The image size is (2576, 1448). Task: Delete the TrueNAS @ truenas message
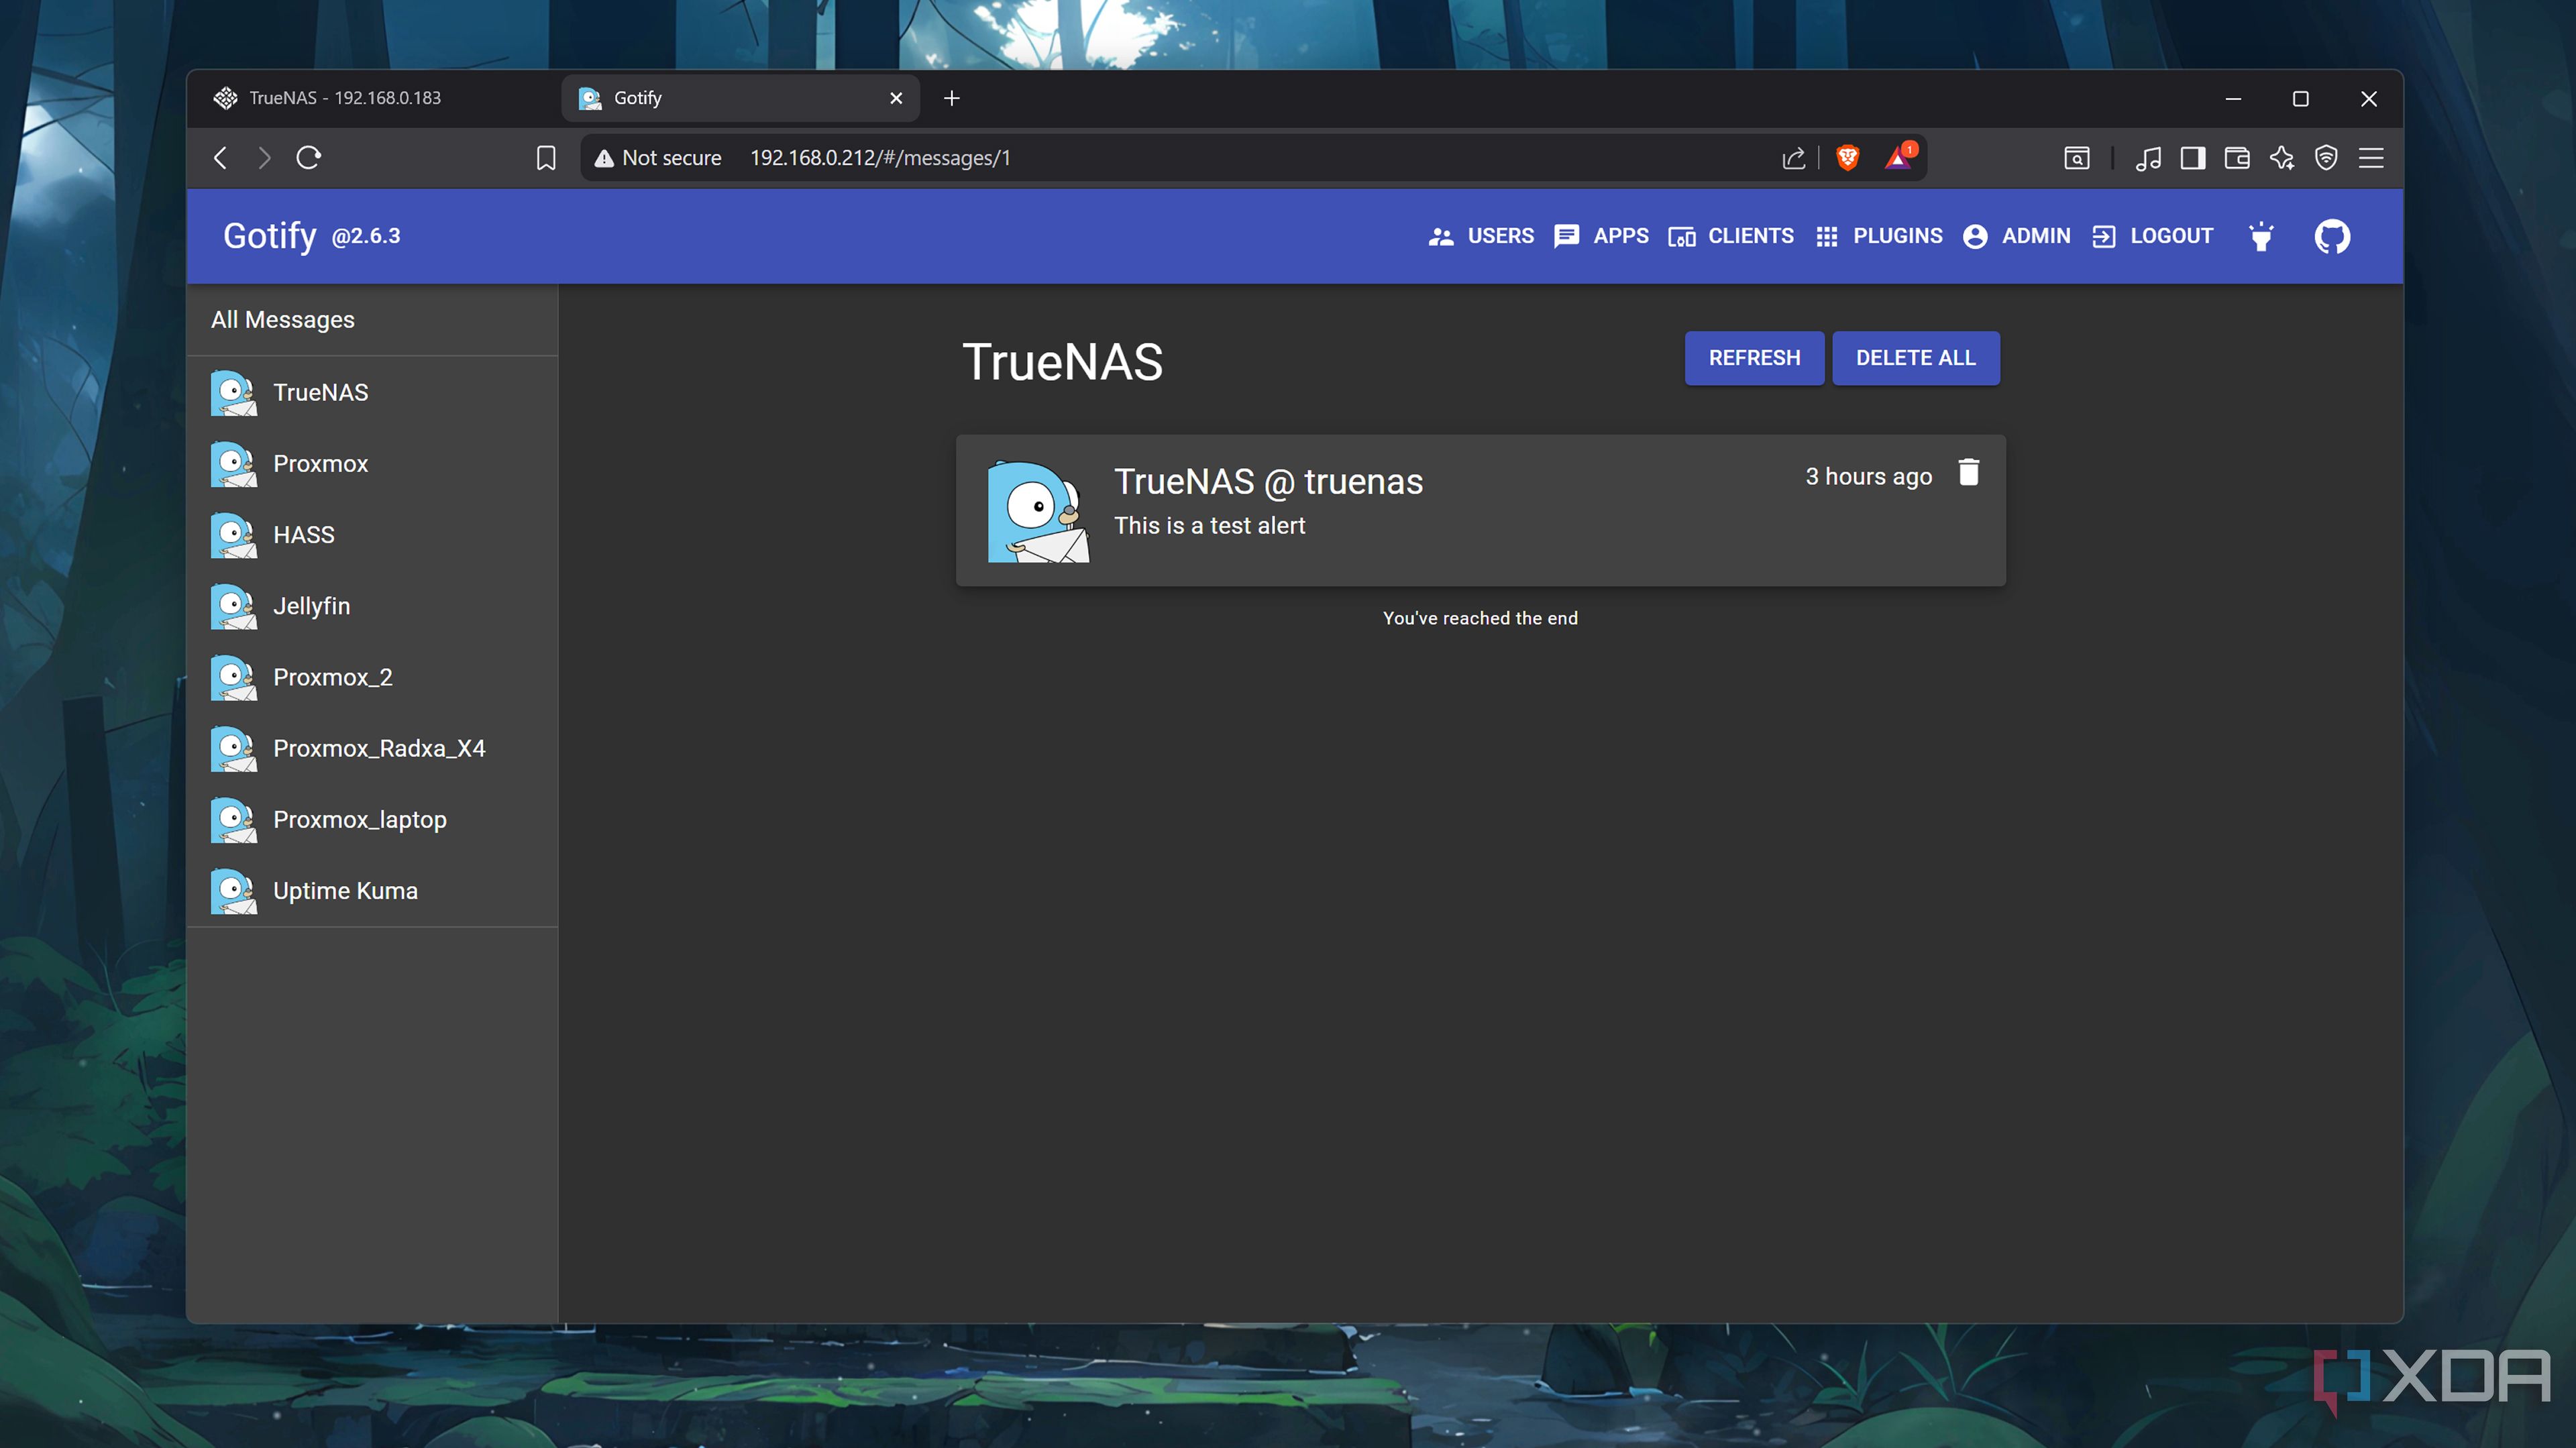1968,473
